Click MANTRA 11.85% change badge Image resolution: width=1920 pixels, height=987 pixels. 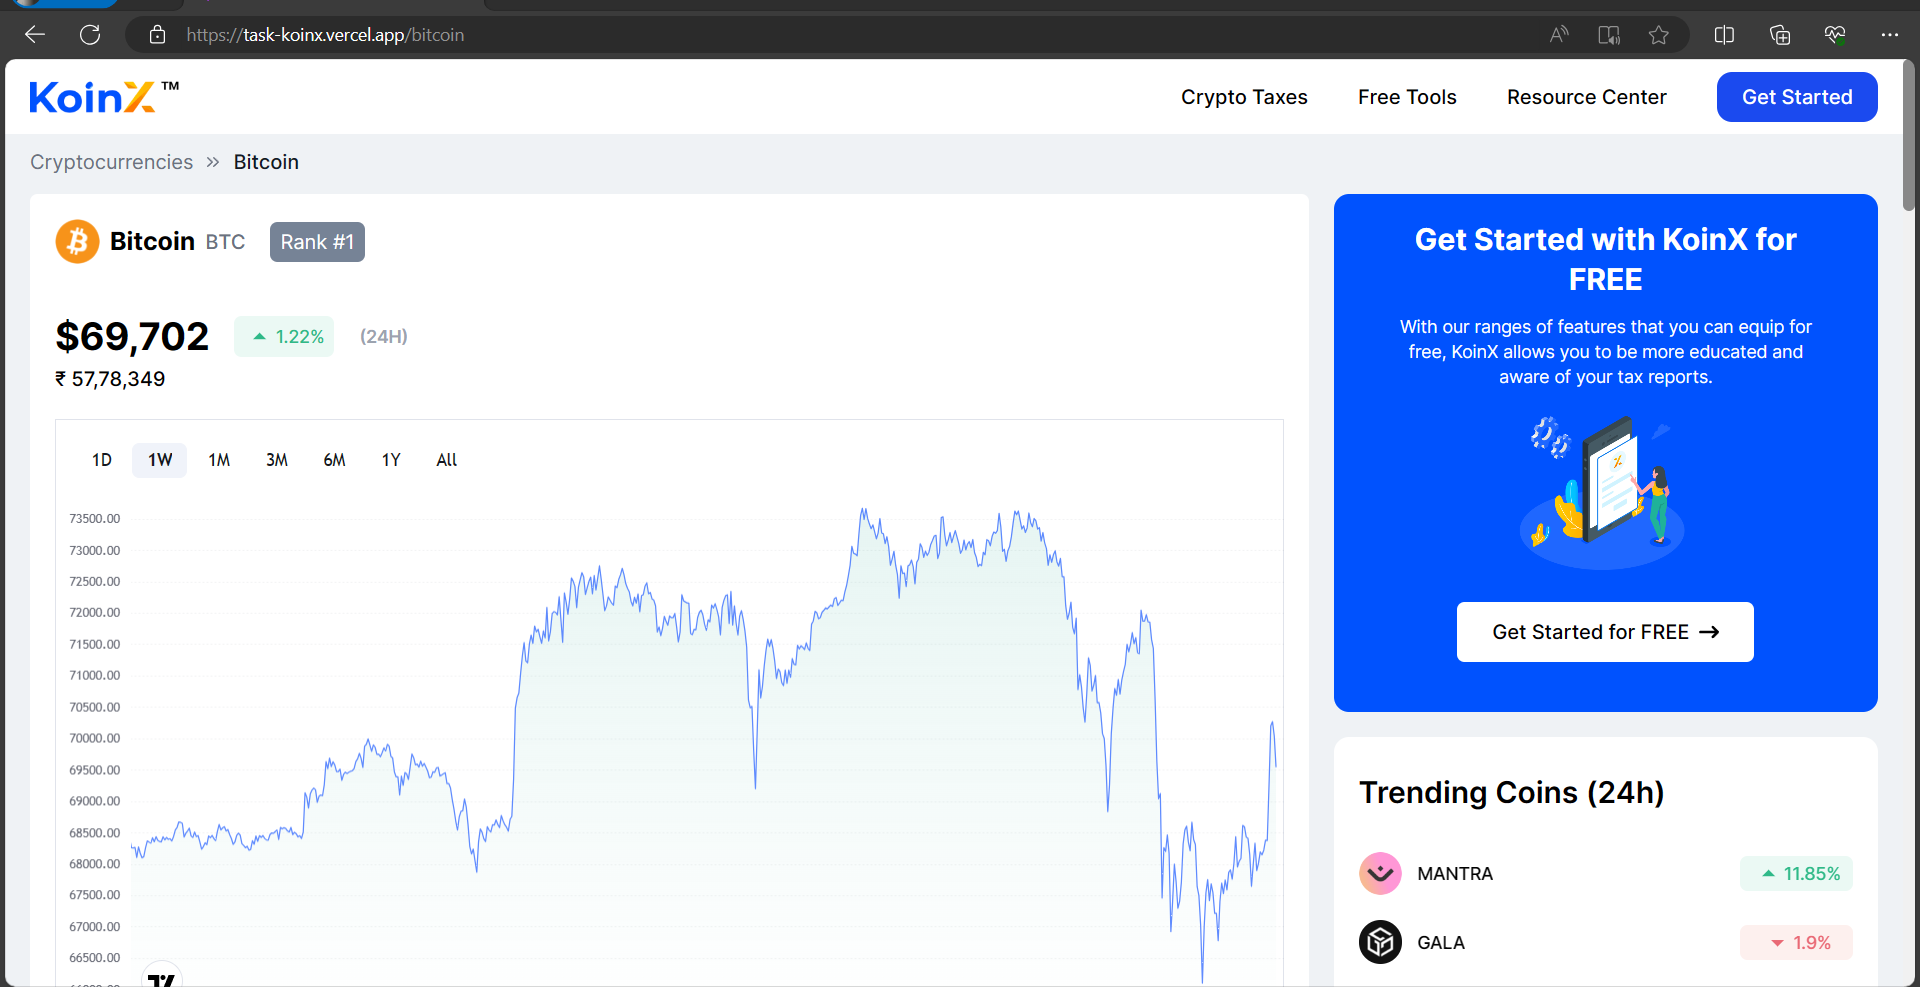[1796, 874]
